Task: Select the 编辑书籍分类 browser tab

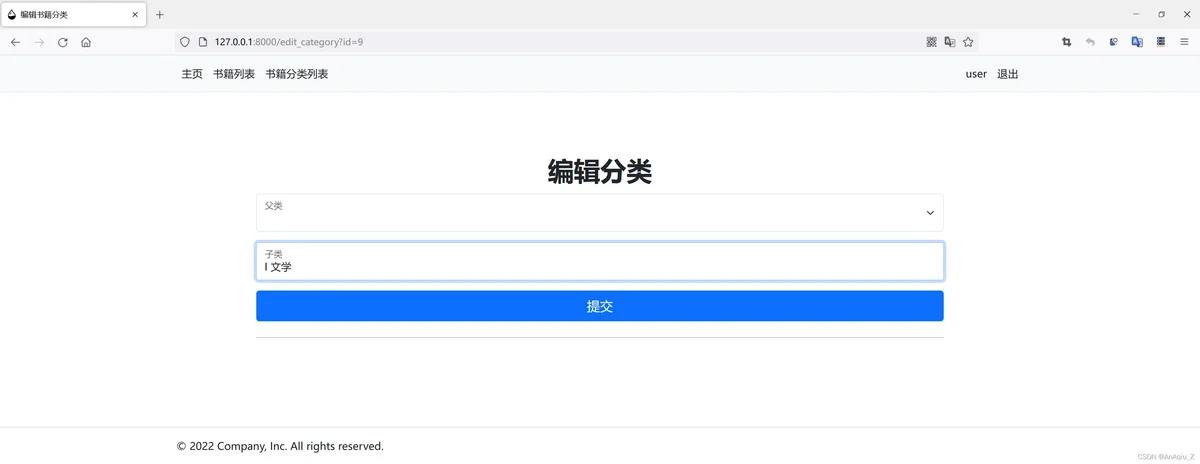Action: pyautogui.click(x=73, y=14)
